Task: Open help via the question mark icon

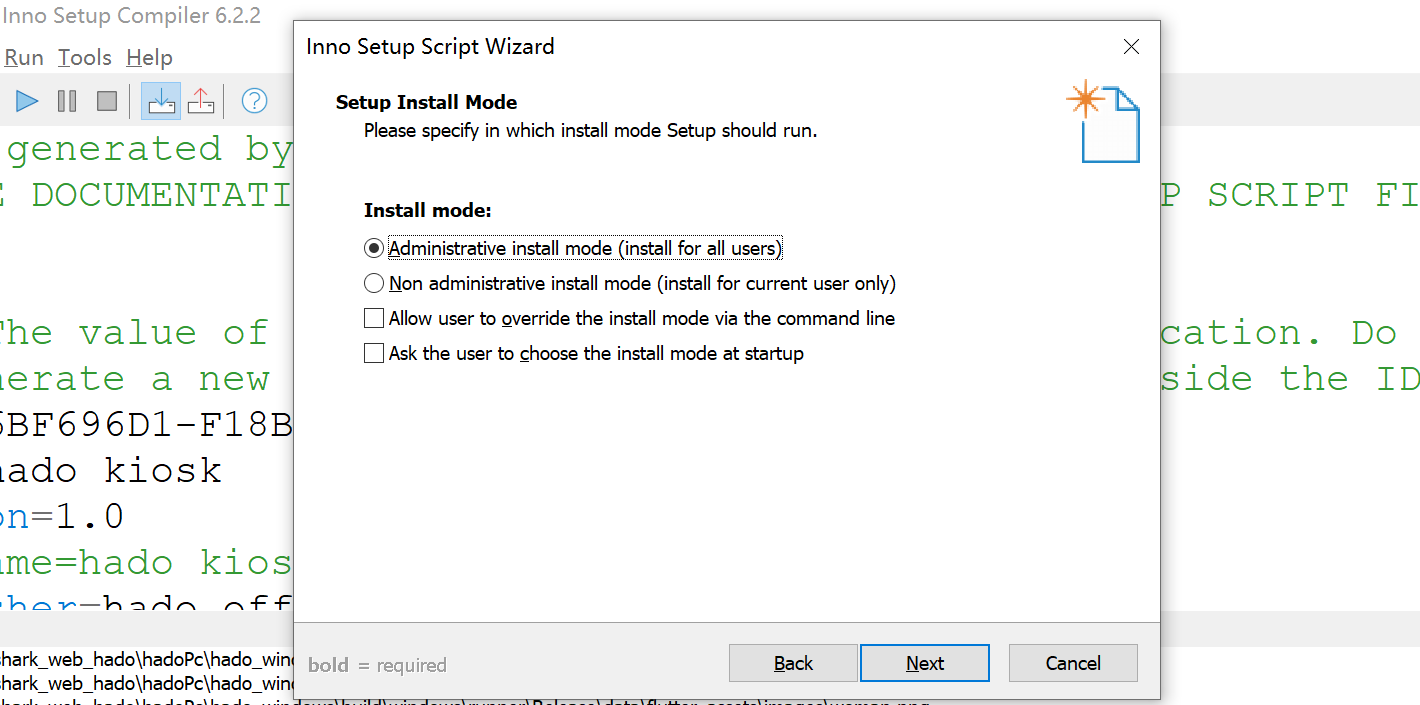Action: click(x=253, y=100)
